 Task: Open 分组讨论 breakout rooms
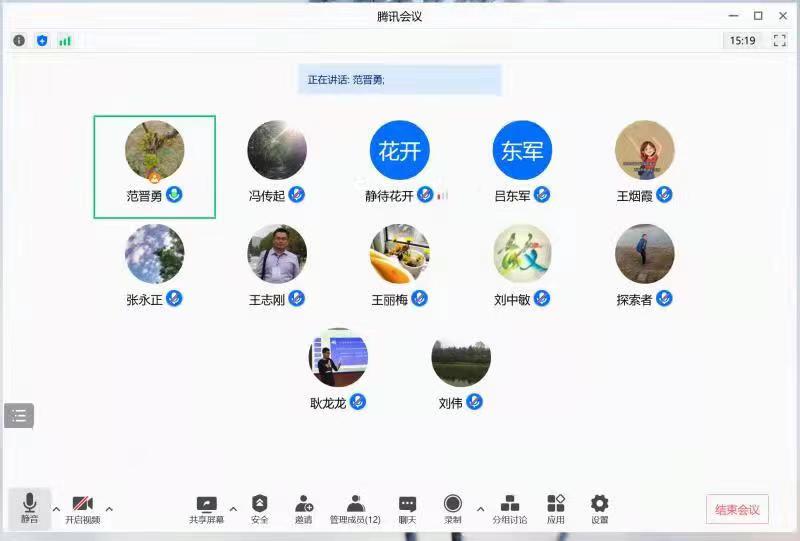point(509,508)
